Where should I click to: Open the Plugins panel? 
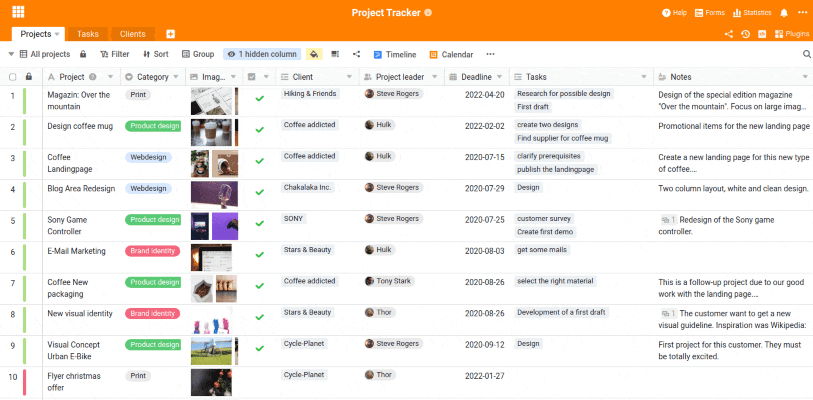(x=791, y=34)
